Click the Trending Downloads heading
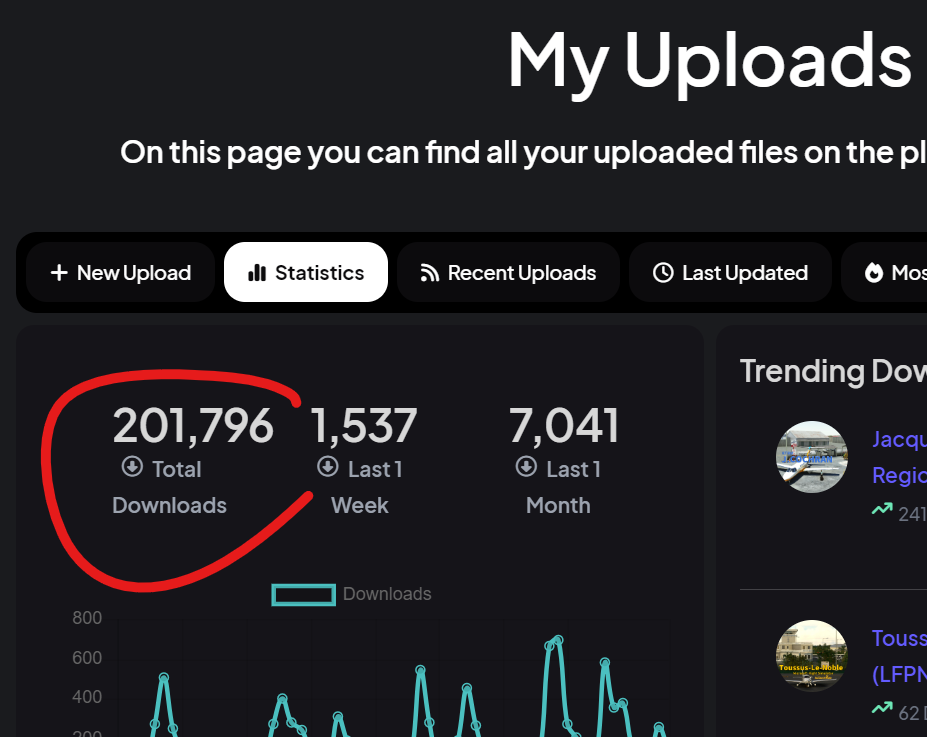Image resolution: width=927 pixels, height=737 pixels. point(833,372)
